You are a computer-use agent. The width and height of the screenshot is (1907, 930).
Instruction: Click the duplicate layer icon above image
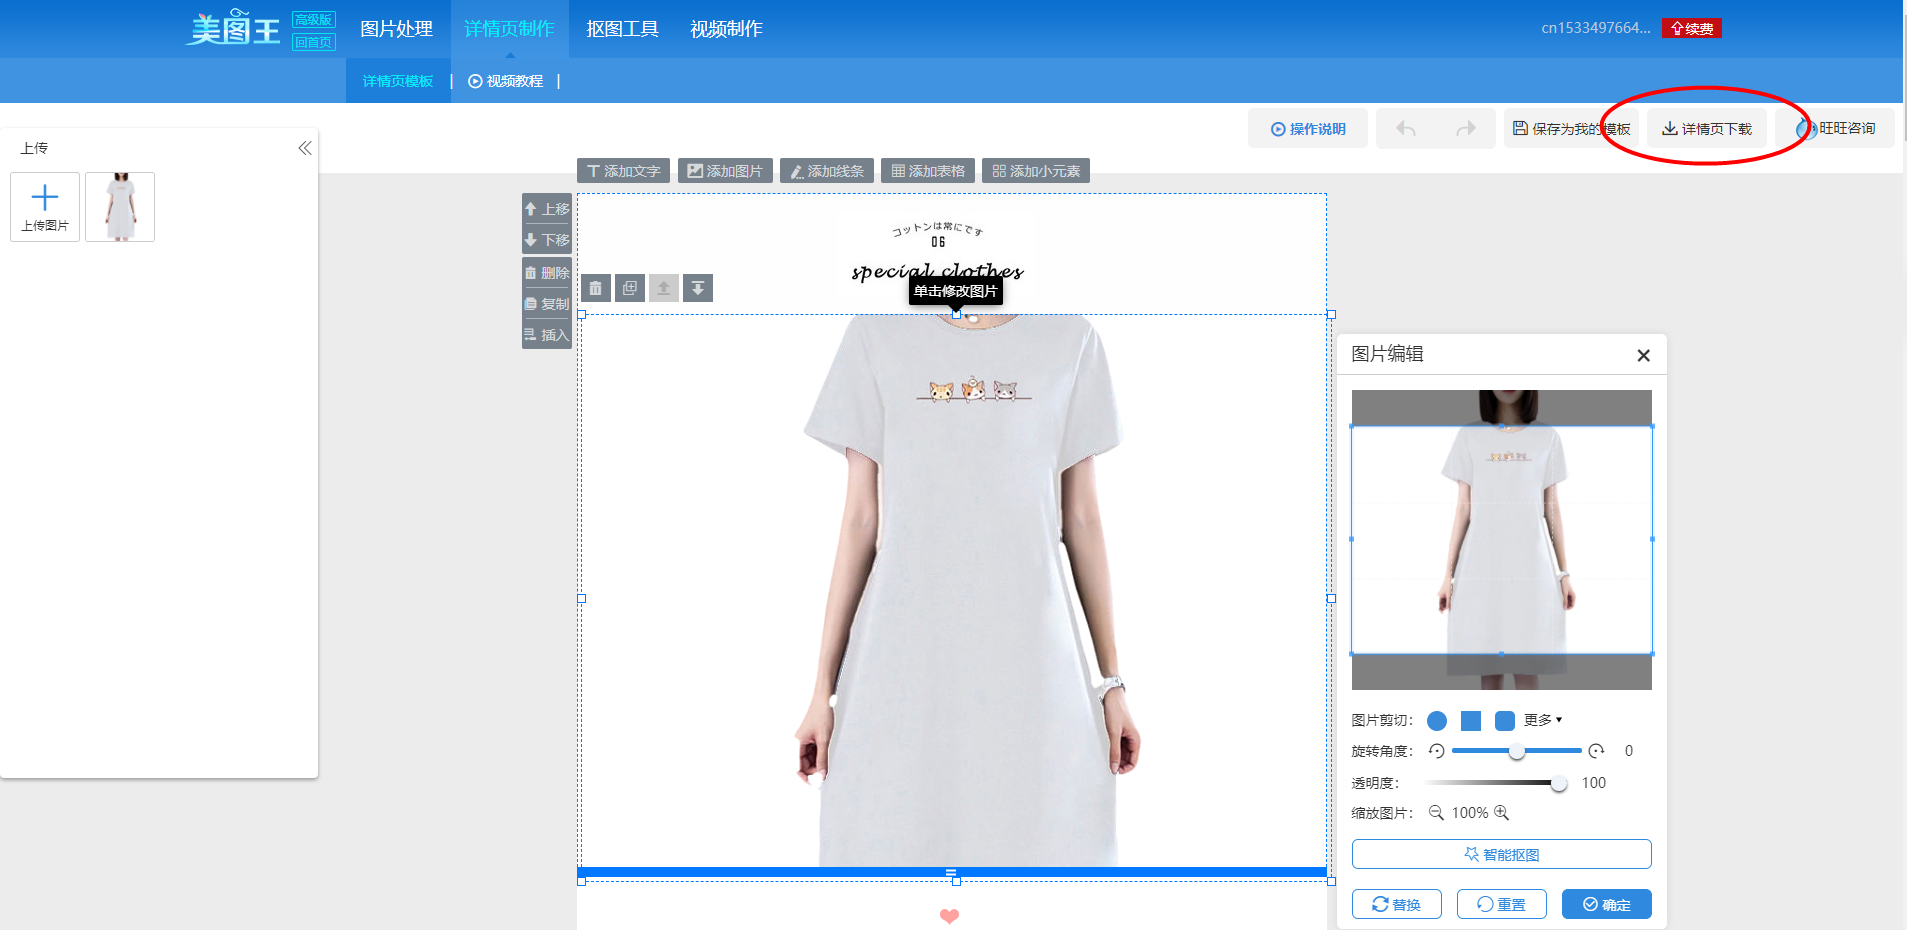[629, 288]
